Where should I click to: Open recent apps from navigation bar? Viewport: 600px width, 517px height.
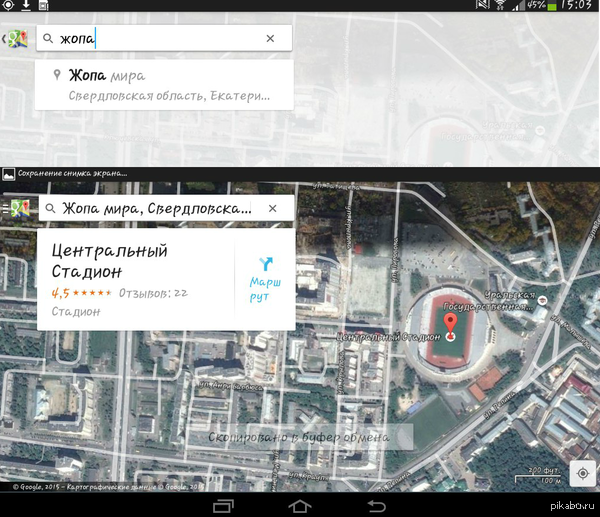pos(221,506)
